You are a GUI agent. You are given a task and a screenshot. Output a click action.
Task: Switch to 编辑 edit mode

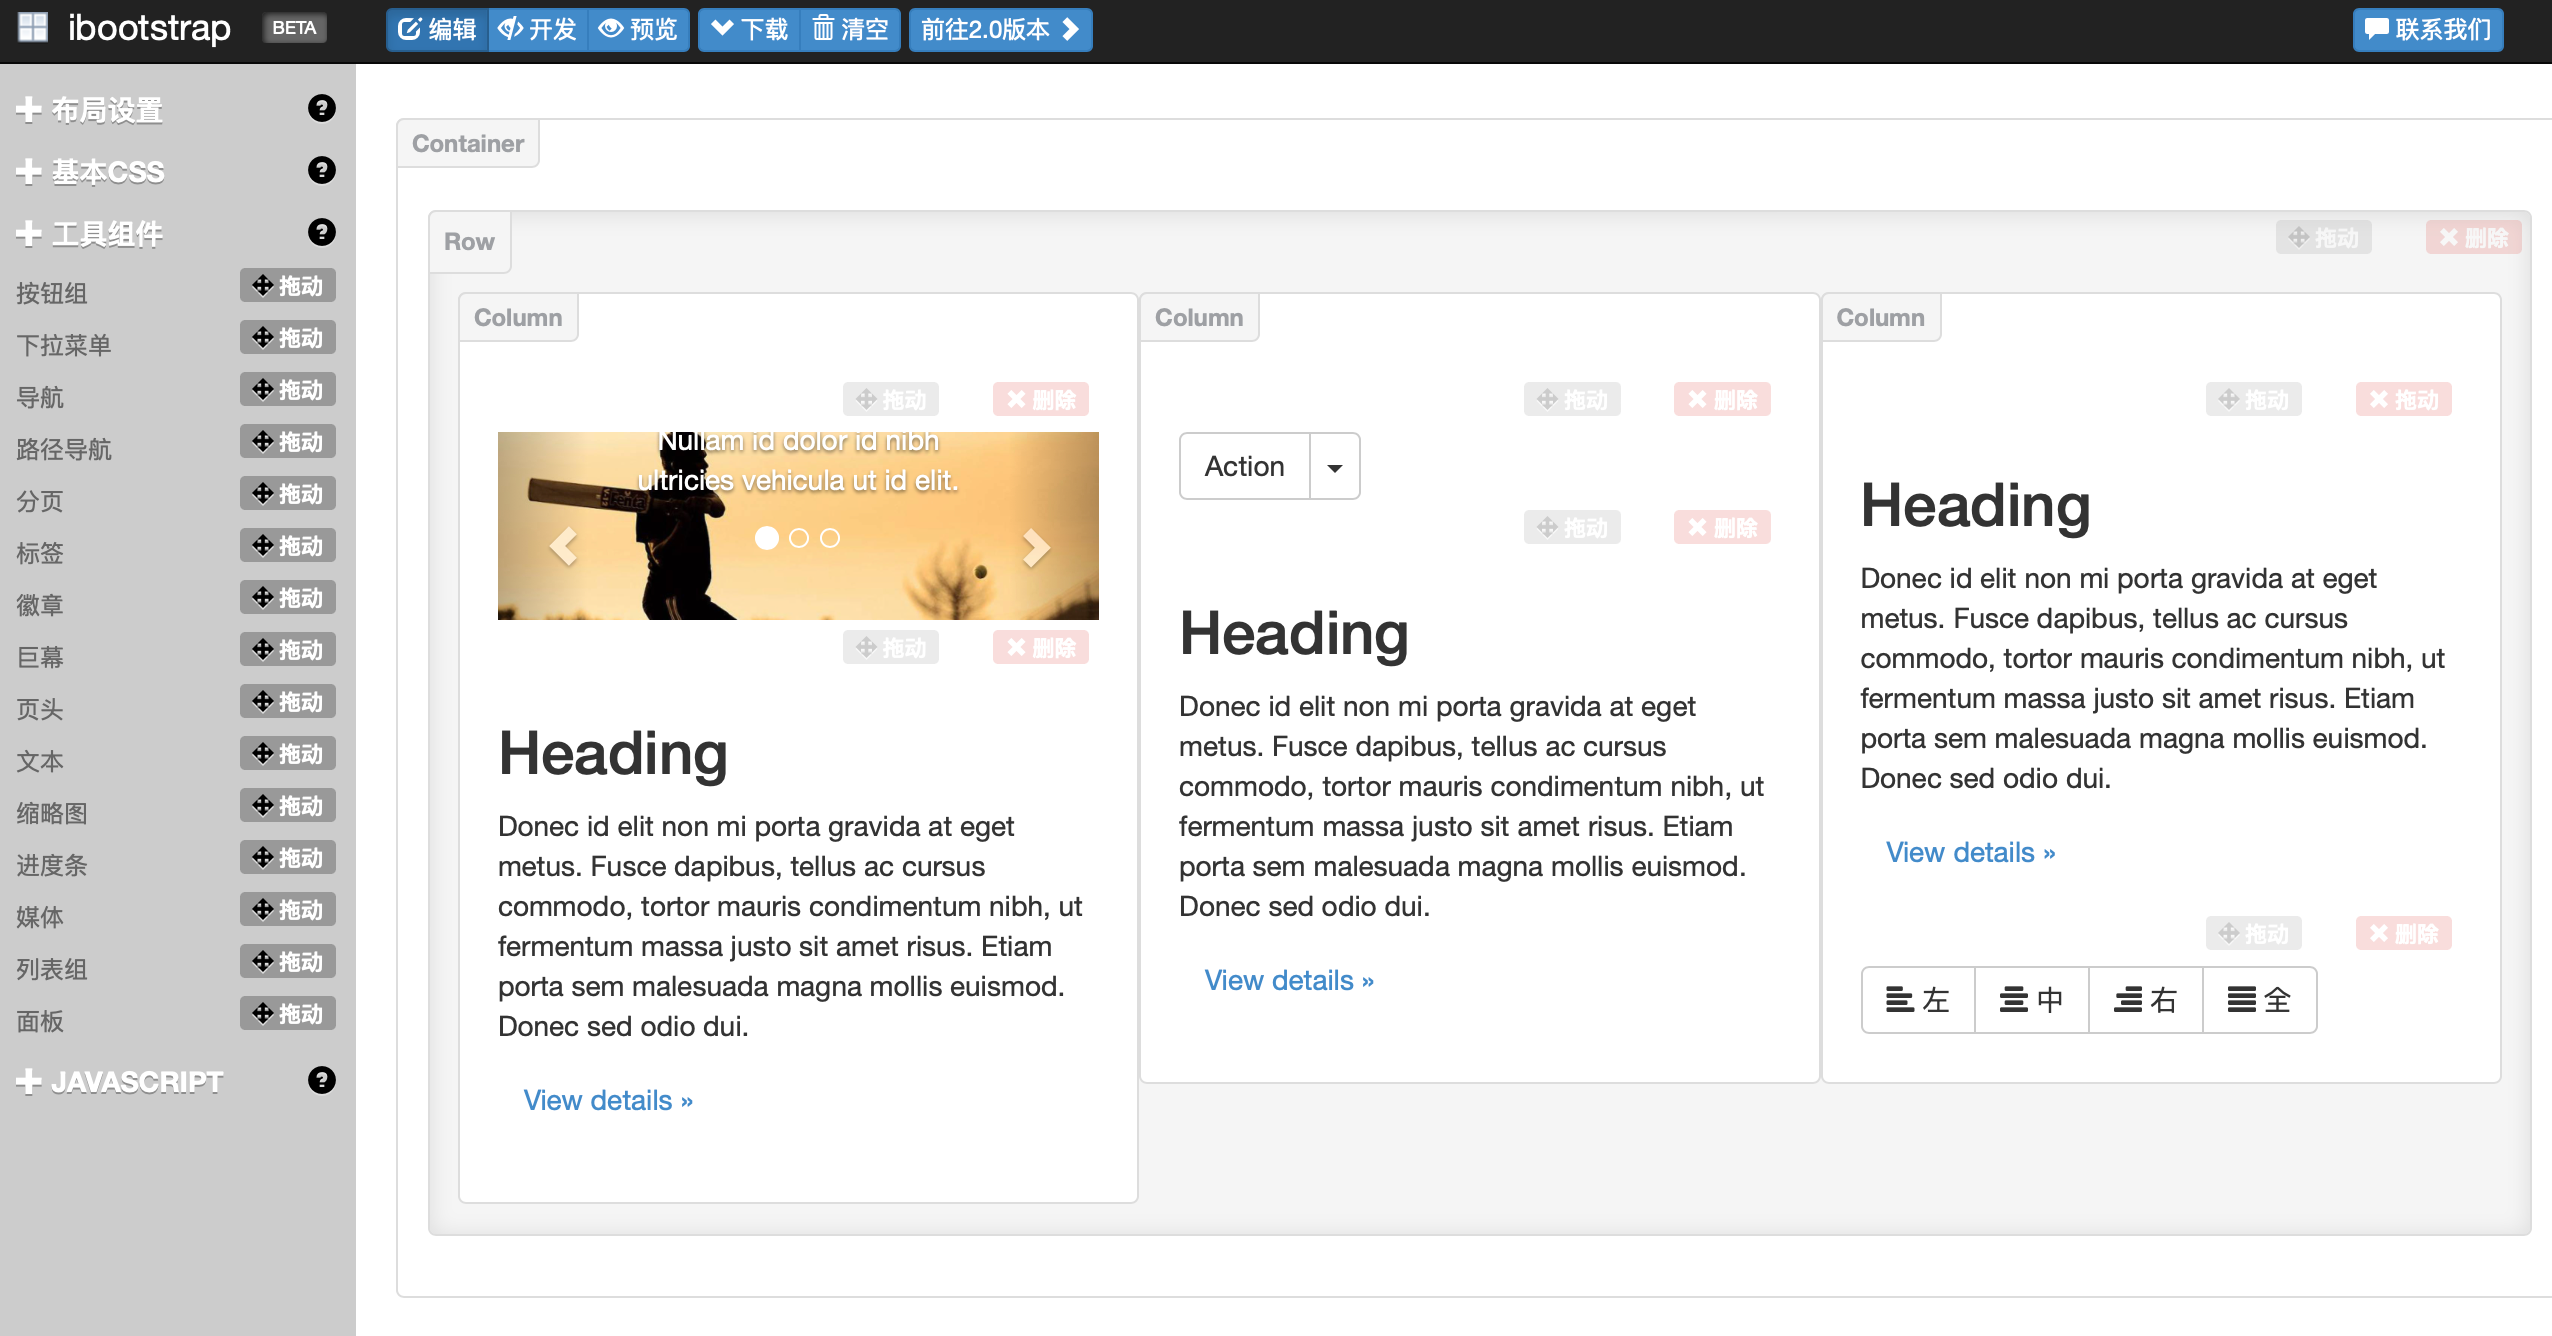pos(437,29)
